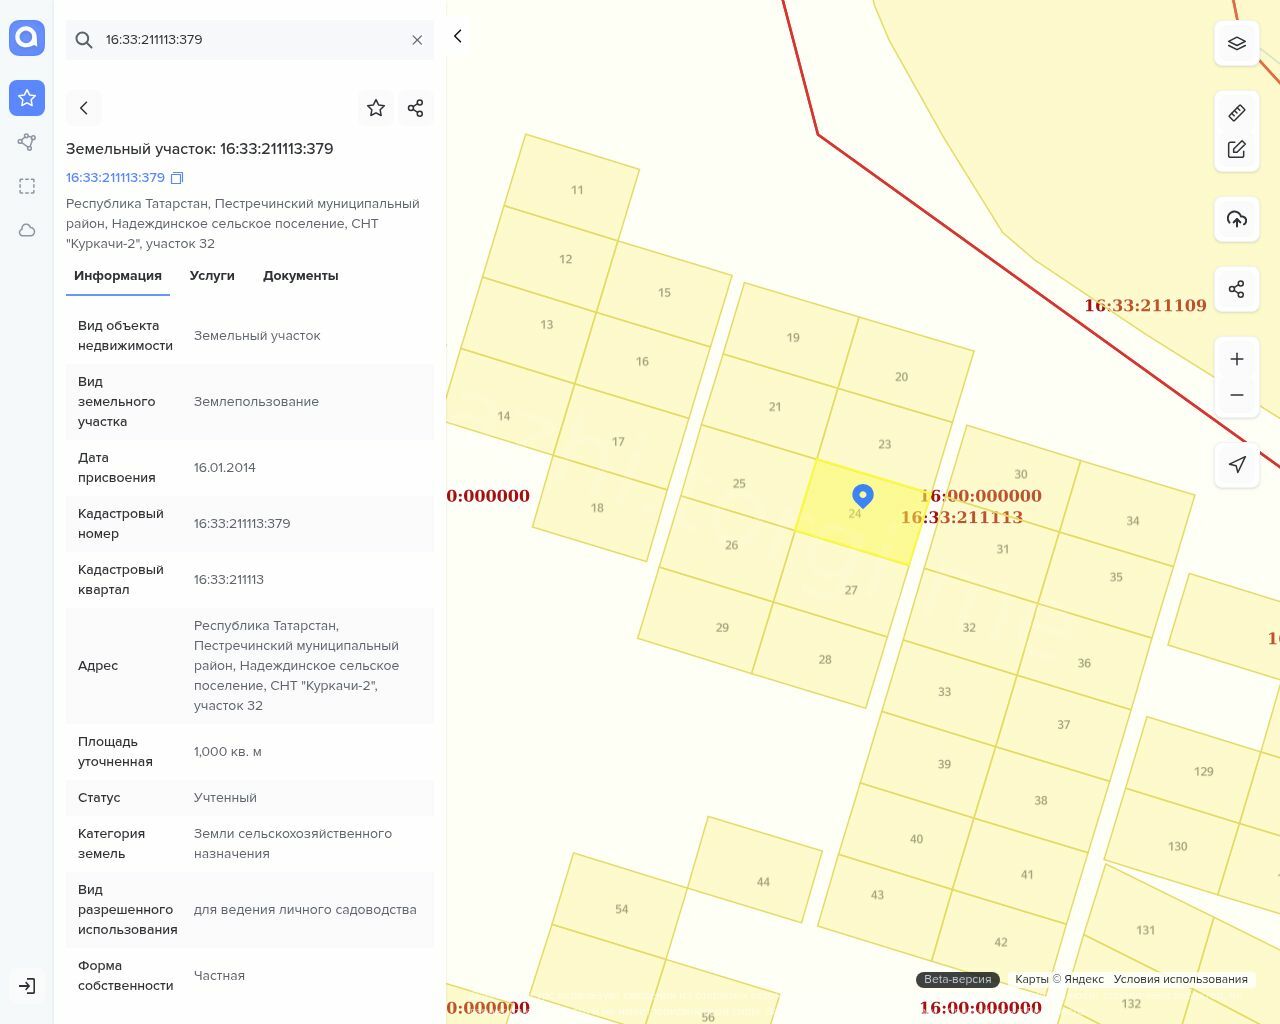This screenshot has height=1024, width=1280.
Task: Open the map layers panel
Action: click(x=1236, y=43)
